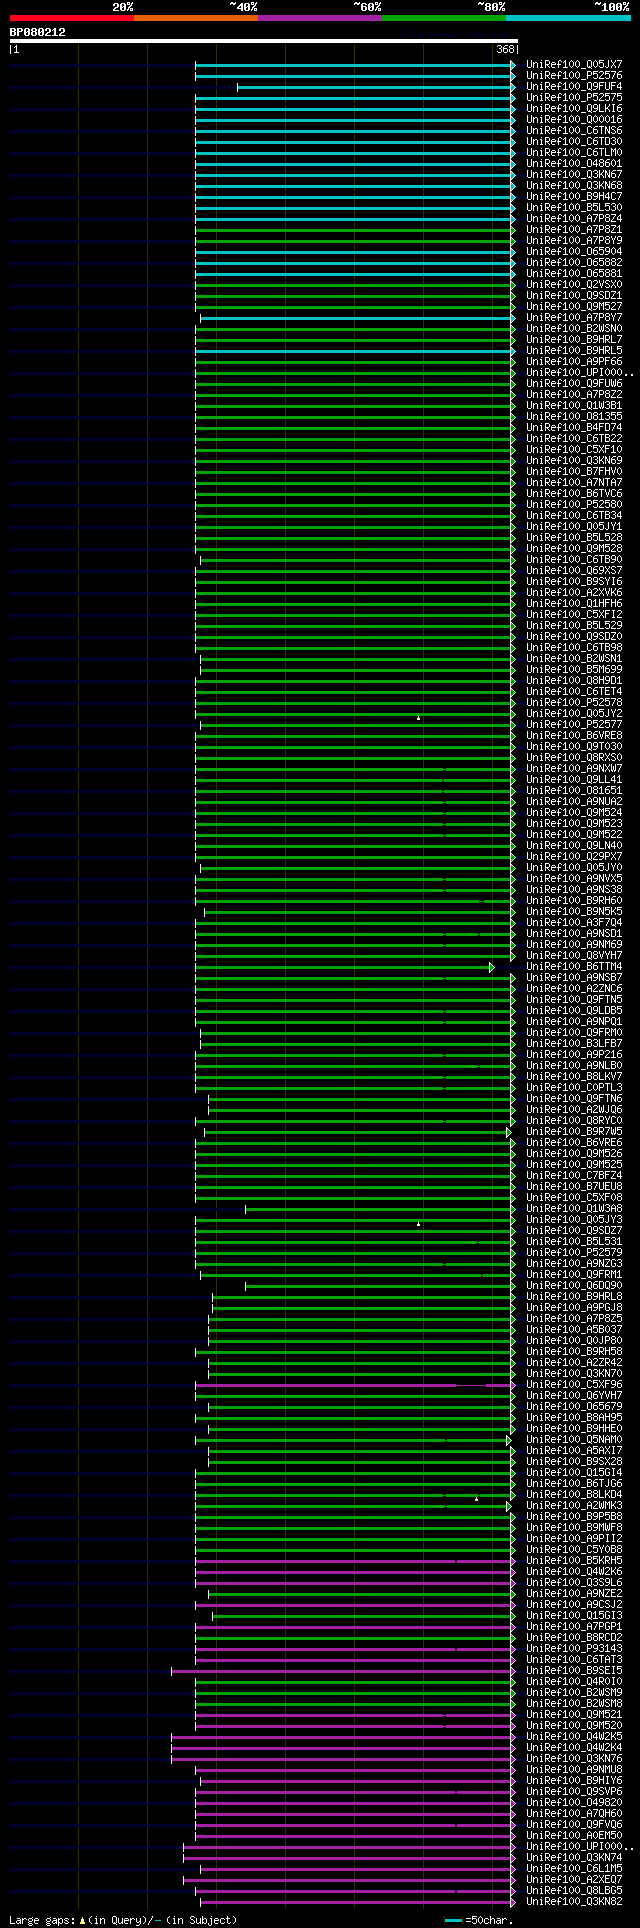This screenshot has height=1928, width=640.
Task: Select hit label UniRef100_Q9FUF4
Action: pos(574,87)
